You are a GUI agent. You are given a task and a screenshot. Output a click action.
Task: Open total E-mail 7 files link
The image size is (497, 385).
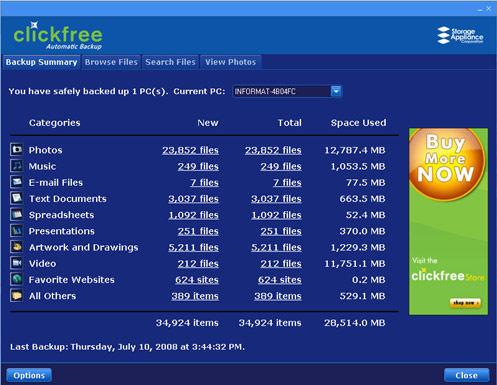[x=287, y=183]
